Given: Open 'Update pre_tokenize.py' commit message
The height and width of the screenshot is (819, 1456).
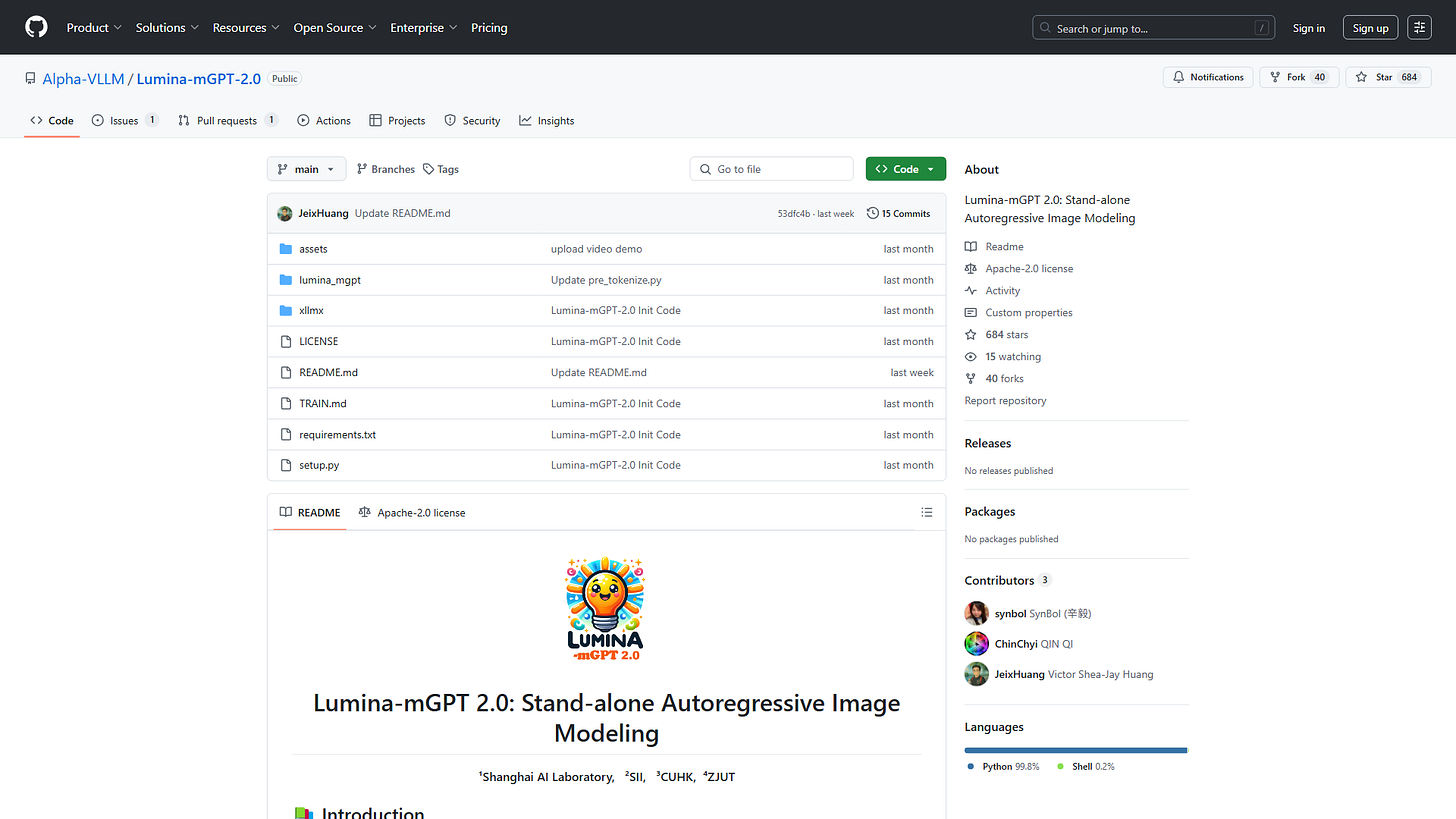Looking at the screenshot, I should click(606, 280).
